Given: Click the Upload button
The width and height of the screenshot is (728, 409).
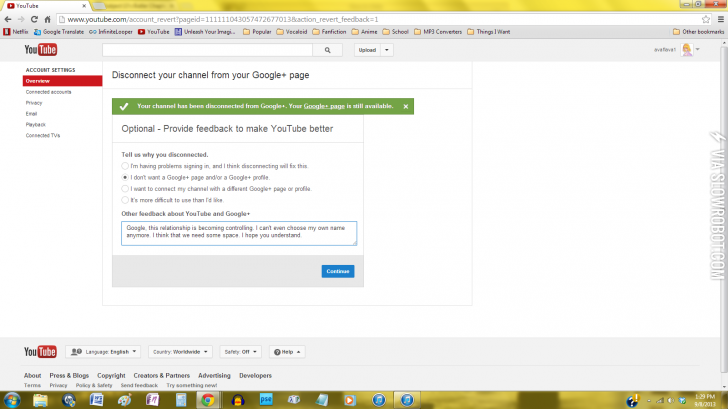Looking at the screenshot, I should pos(367,50).
